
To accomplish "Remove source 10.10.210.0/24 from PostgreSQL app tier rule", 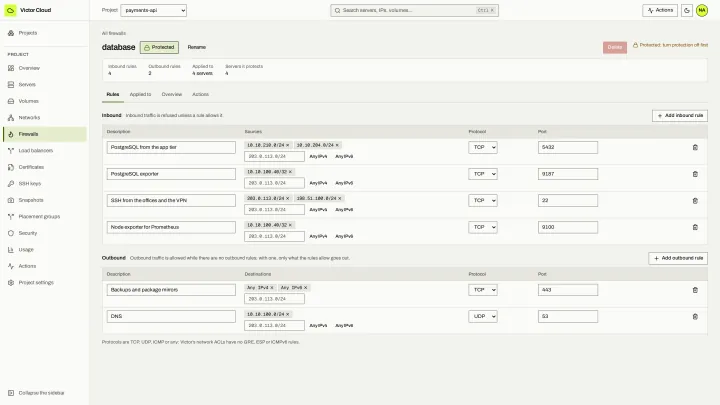I will 288,145.
